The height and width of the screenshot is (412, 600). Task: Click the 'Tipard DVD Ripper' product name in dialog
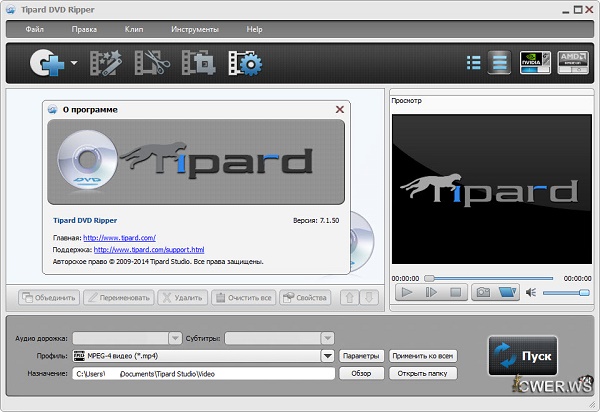point(85,220)
